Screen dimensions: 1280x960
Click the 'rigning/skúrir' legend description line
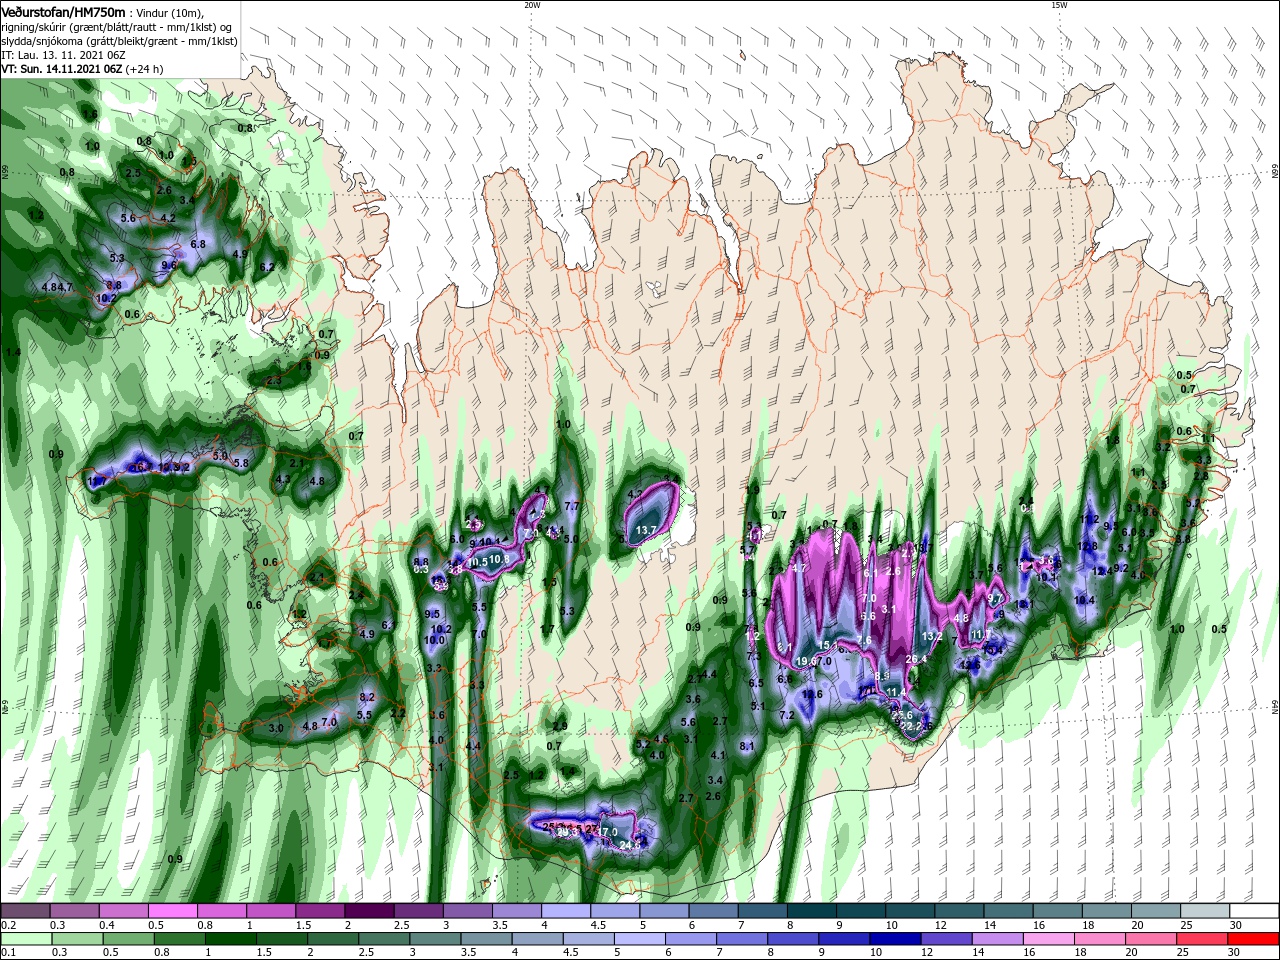click(x=116, y=27)
